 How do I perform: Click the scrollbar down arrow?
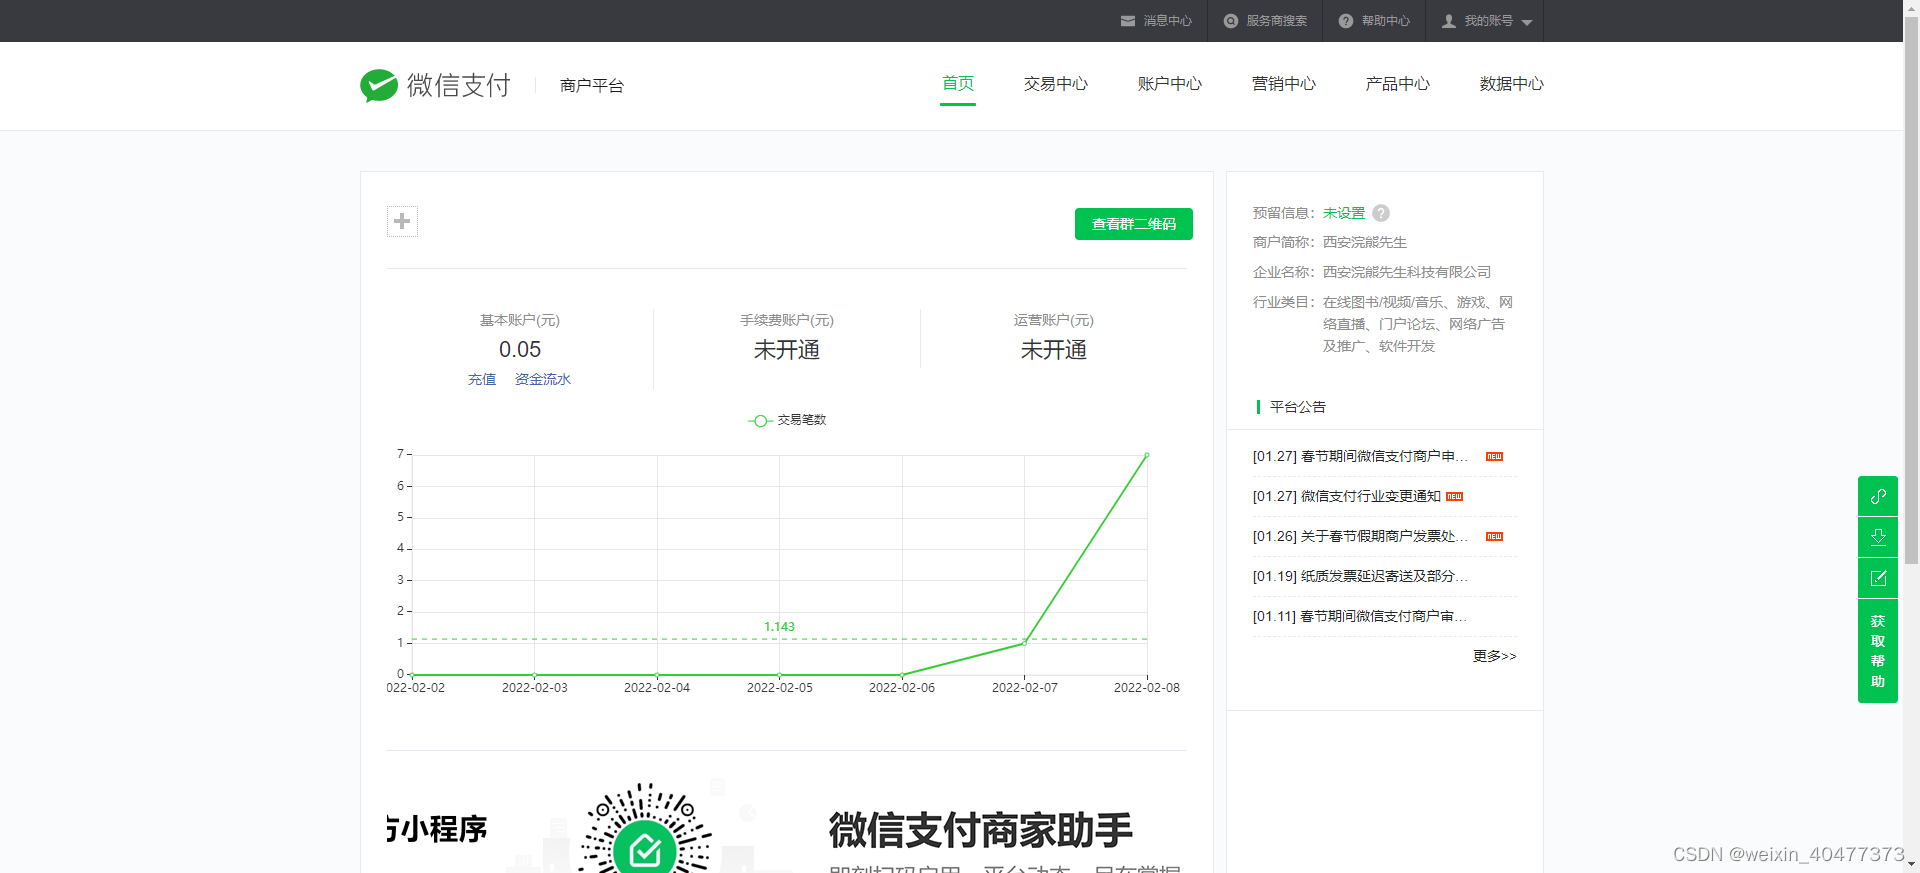1911,865
